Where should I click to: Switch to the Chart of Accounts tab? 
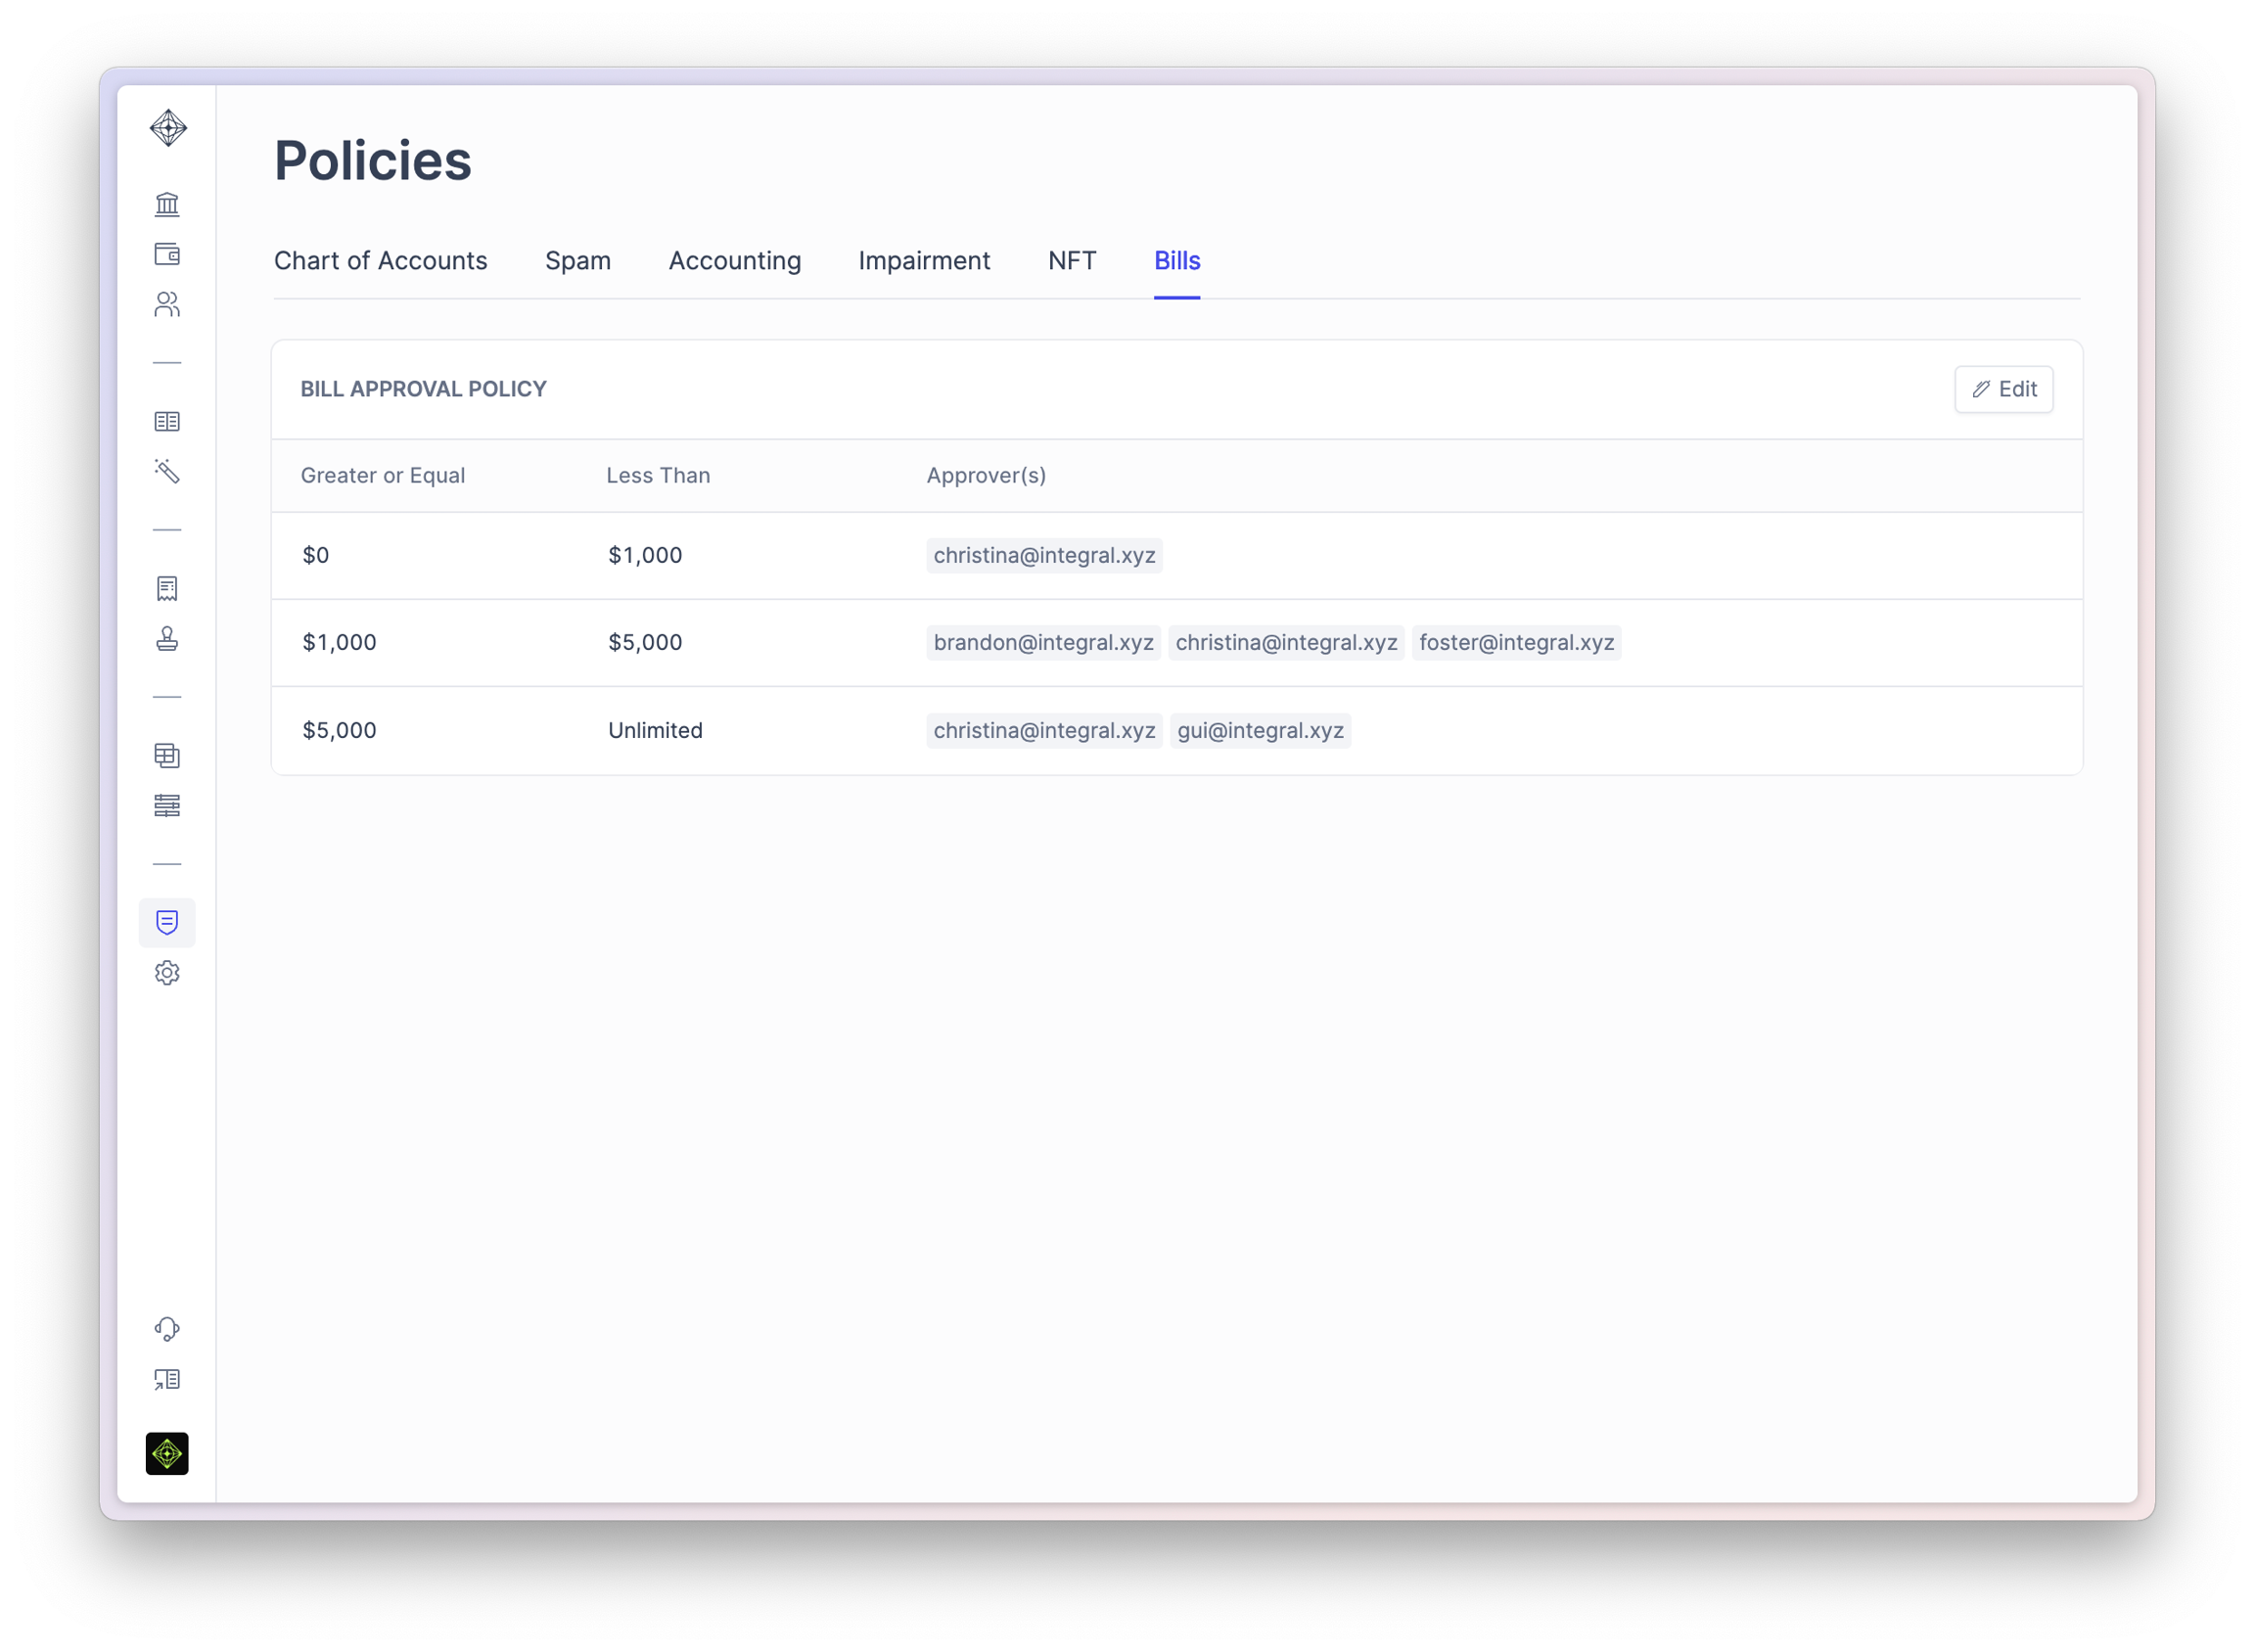coord(380,261)
